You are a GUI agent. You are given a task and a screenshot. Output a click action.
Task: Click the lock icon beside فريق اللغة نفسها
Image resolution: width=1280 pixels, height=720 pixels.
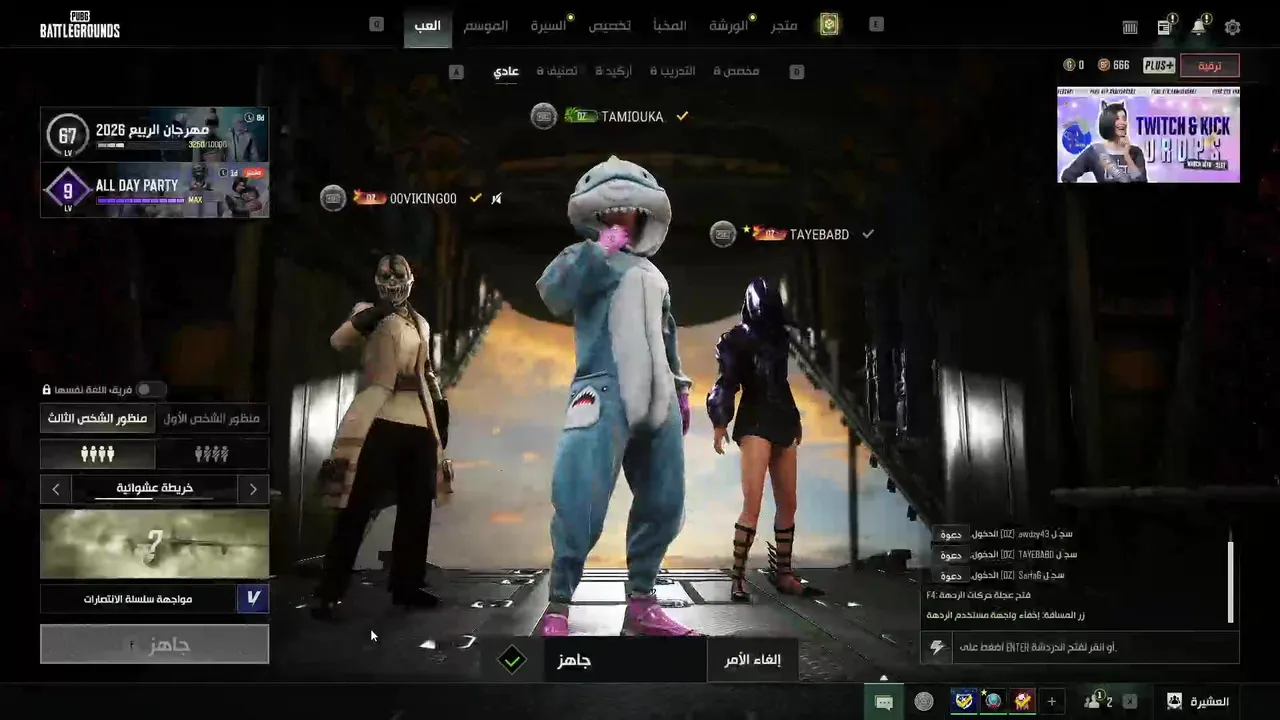46,389
